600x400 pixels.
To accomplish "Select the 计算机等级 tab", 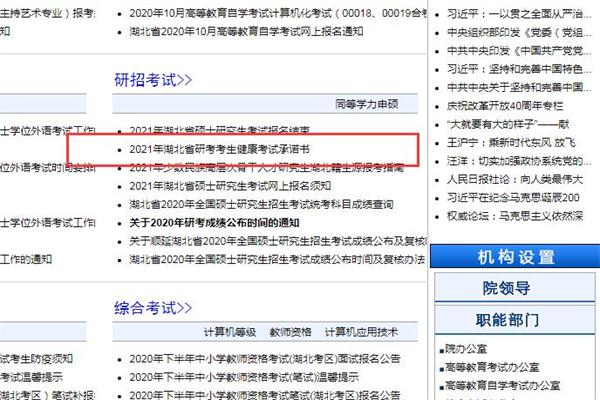I will point(230,332).
